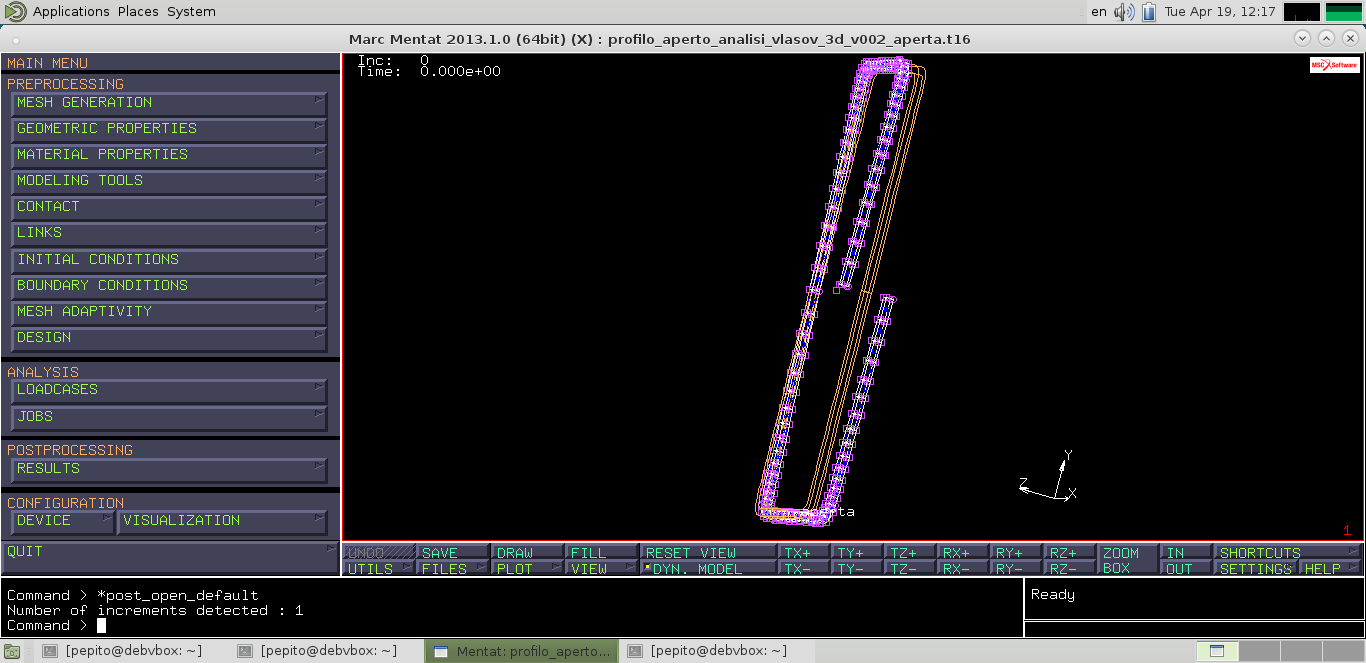1366x663 pixels.
Task: Click the battery status icon
Action: [x=1149, y=12]
